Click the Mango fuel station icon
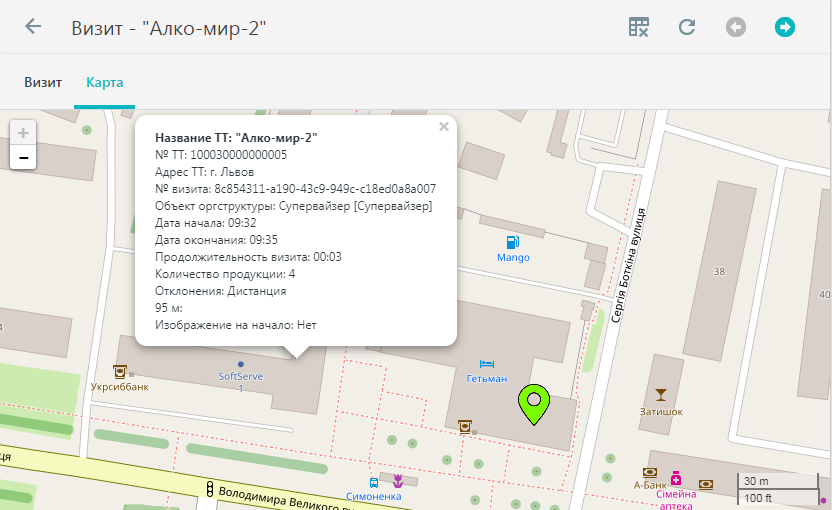This screenshot has height=510, width=832. coord(513,242)
